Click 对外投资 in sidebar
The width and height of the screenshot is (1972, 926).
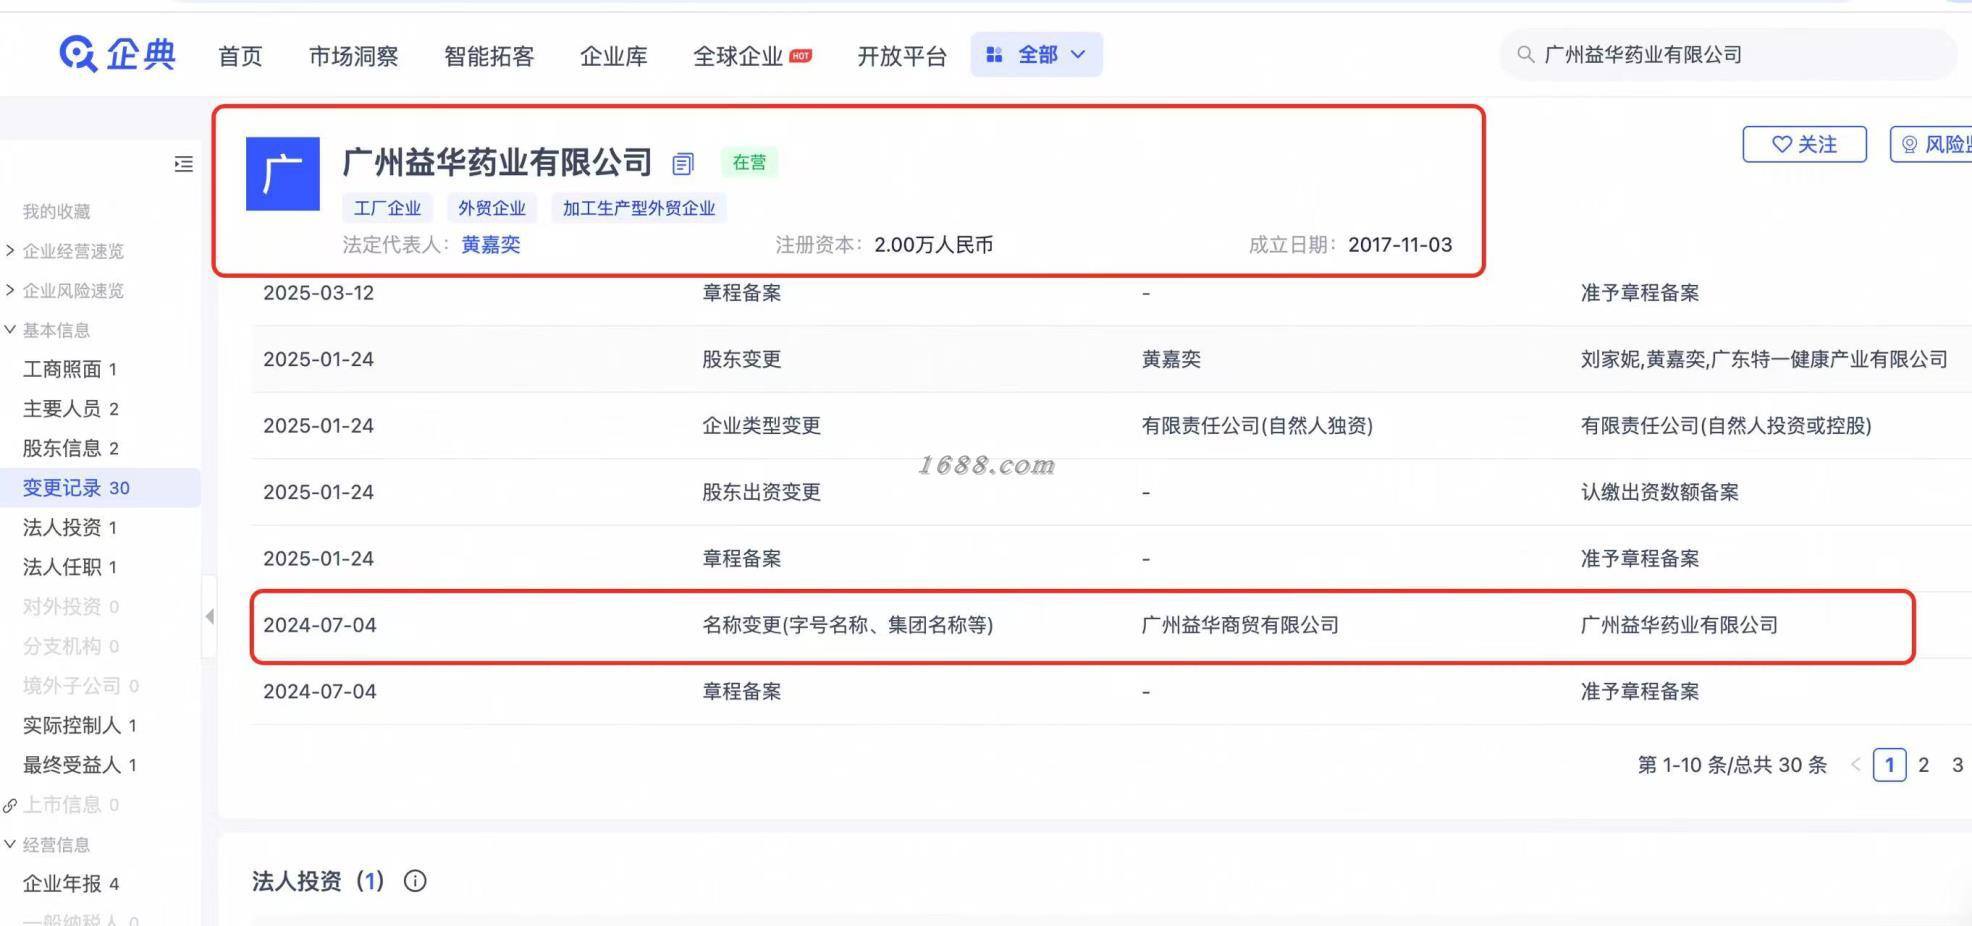[x=71, y=607]
